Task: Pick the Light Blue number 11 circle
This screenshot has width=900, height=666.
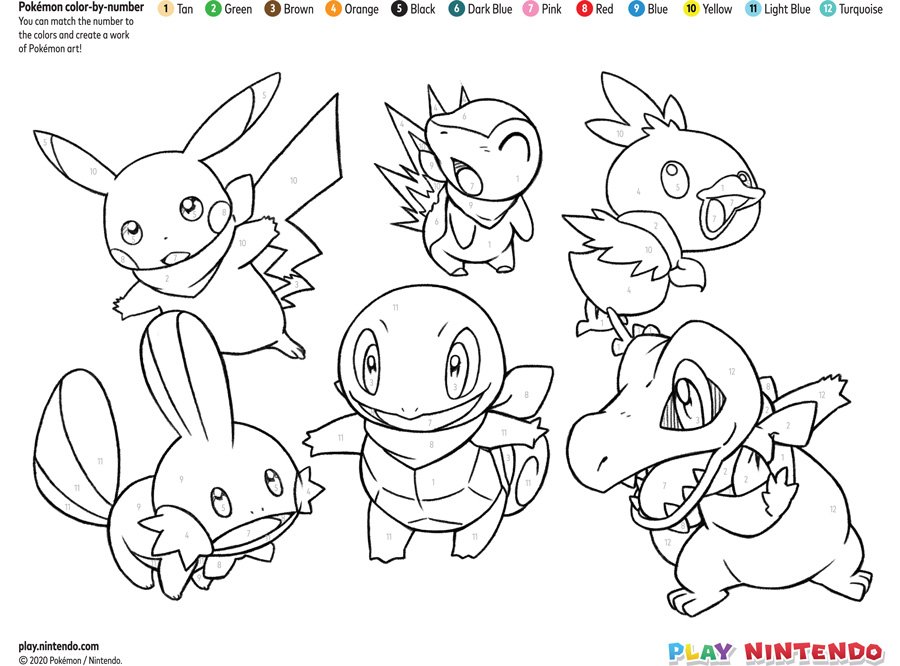Action: tap(752, 9)
